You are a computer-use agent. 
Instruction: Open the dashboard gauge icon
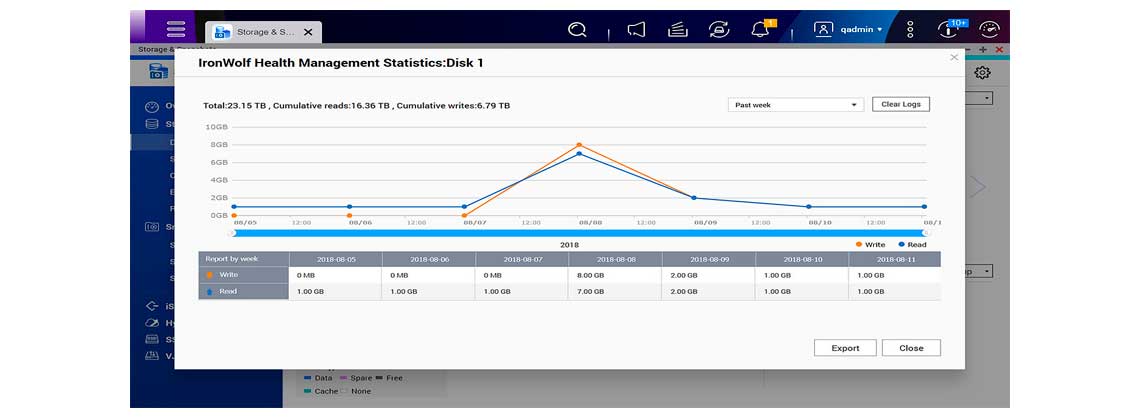pyautogui.click(x=989, y=30)
